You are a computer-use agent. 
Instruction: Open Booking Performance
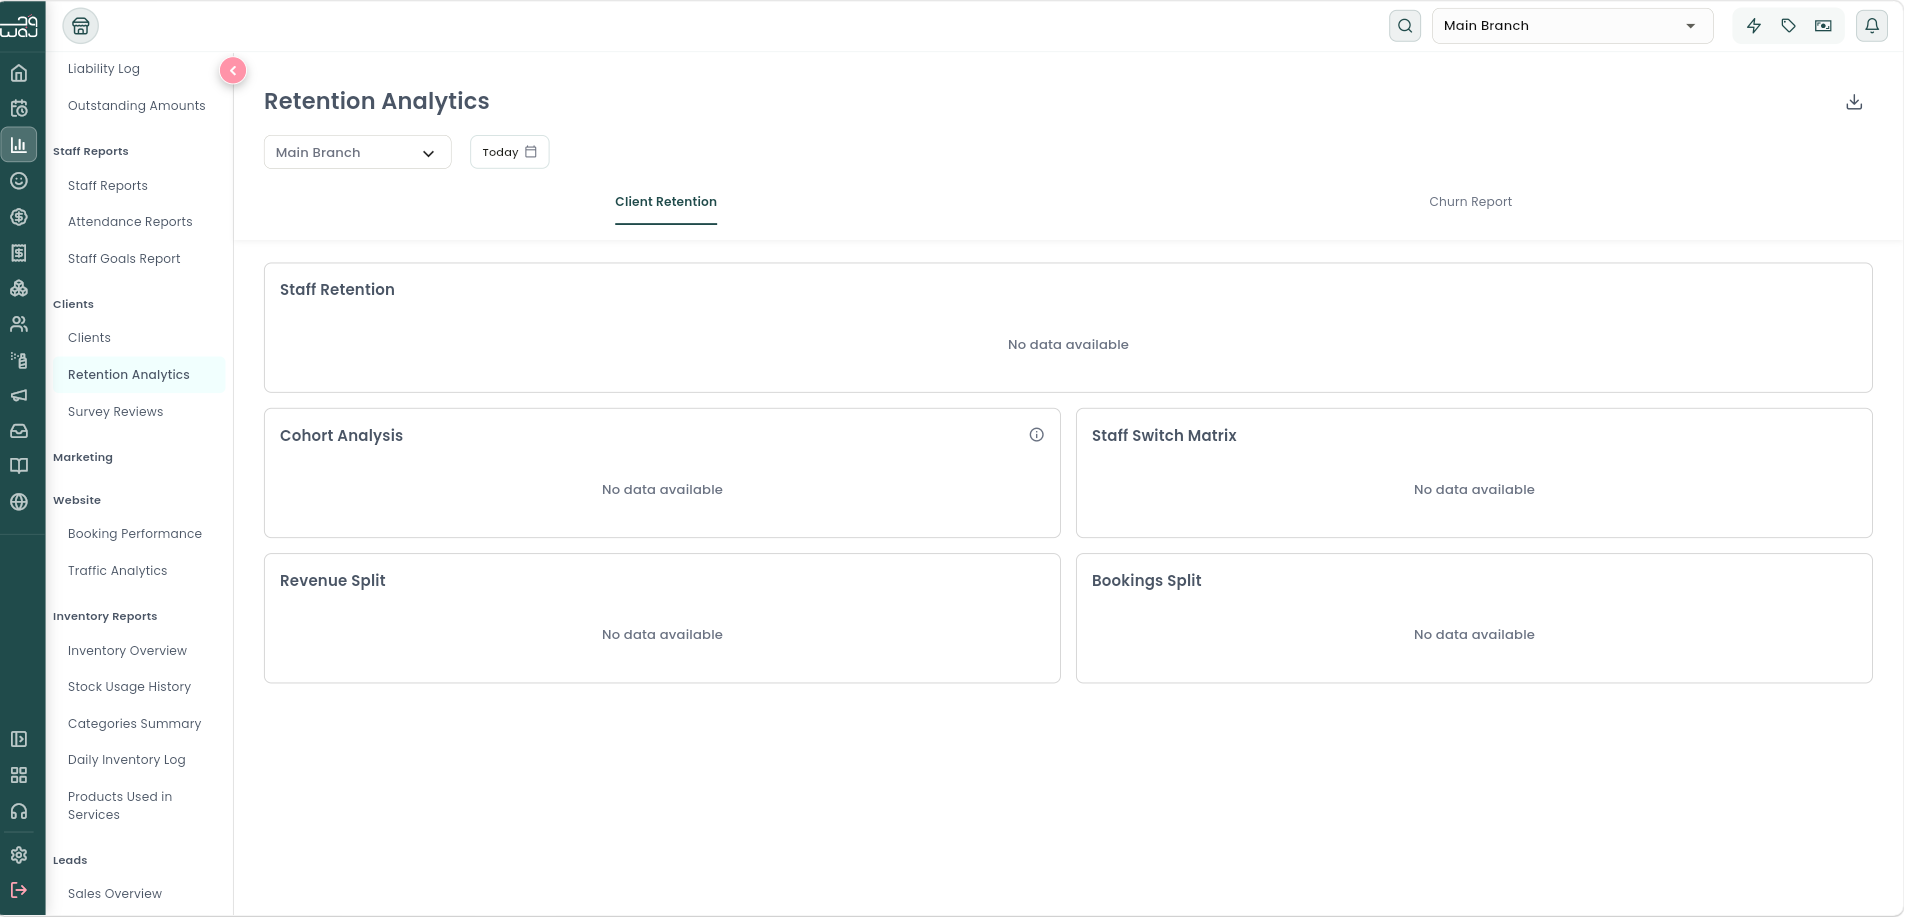(x=135, y=534)
